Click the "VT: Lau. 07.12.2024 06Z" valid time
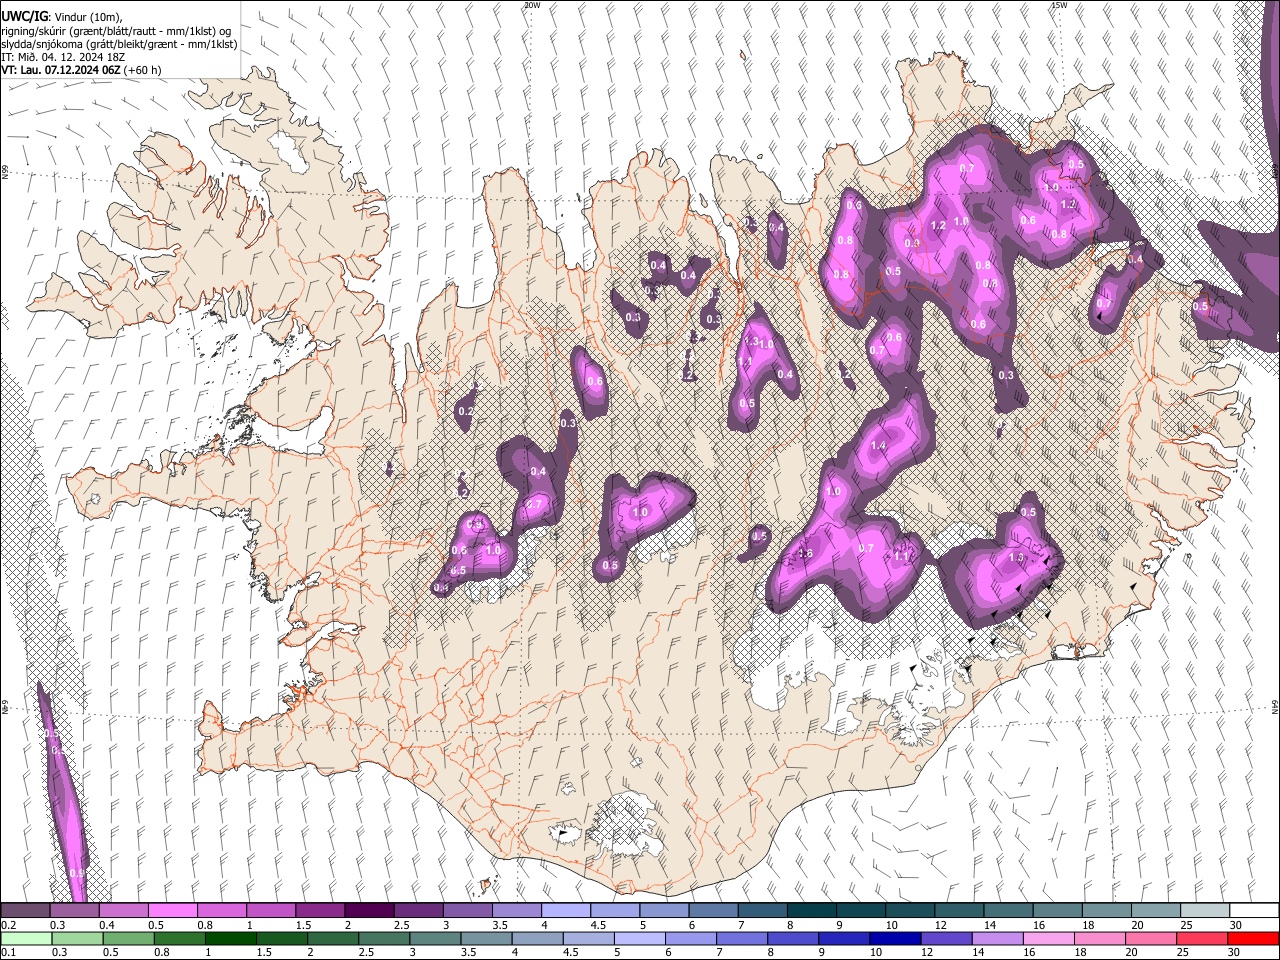This screenshot has width=1280, height=960. point(61,71)
